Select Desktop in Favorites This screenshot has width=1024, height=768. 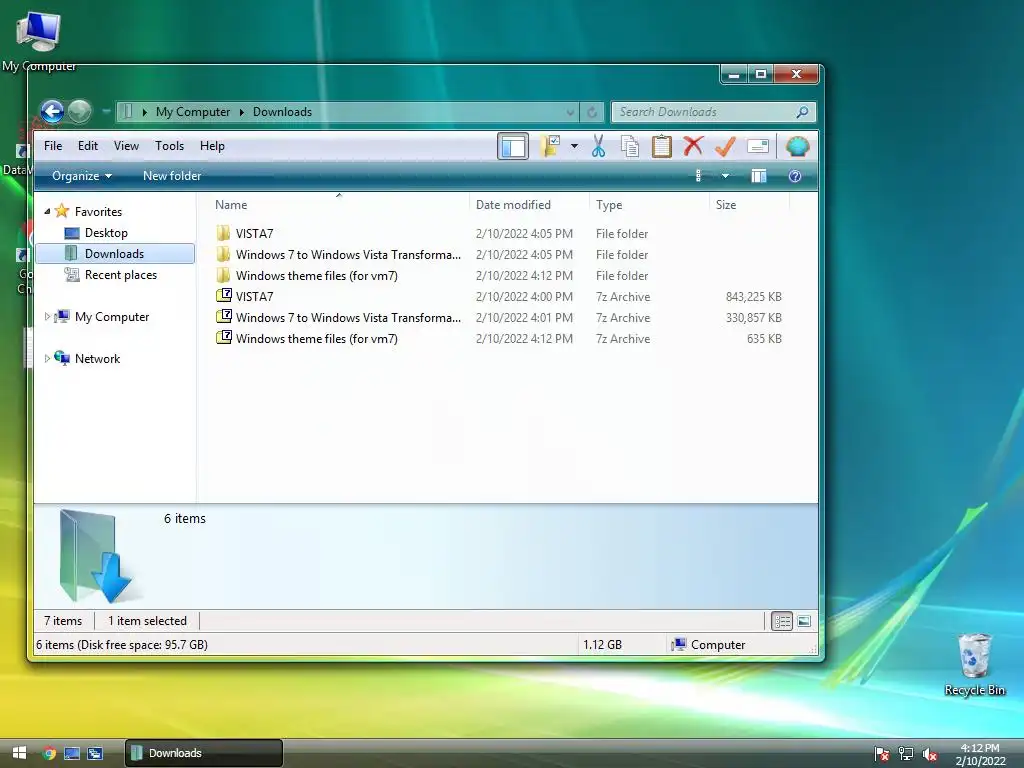click(106, 233)
